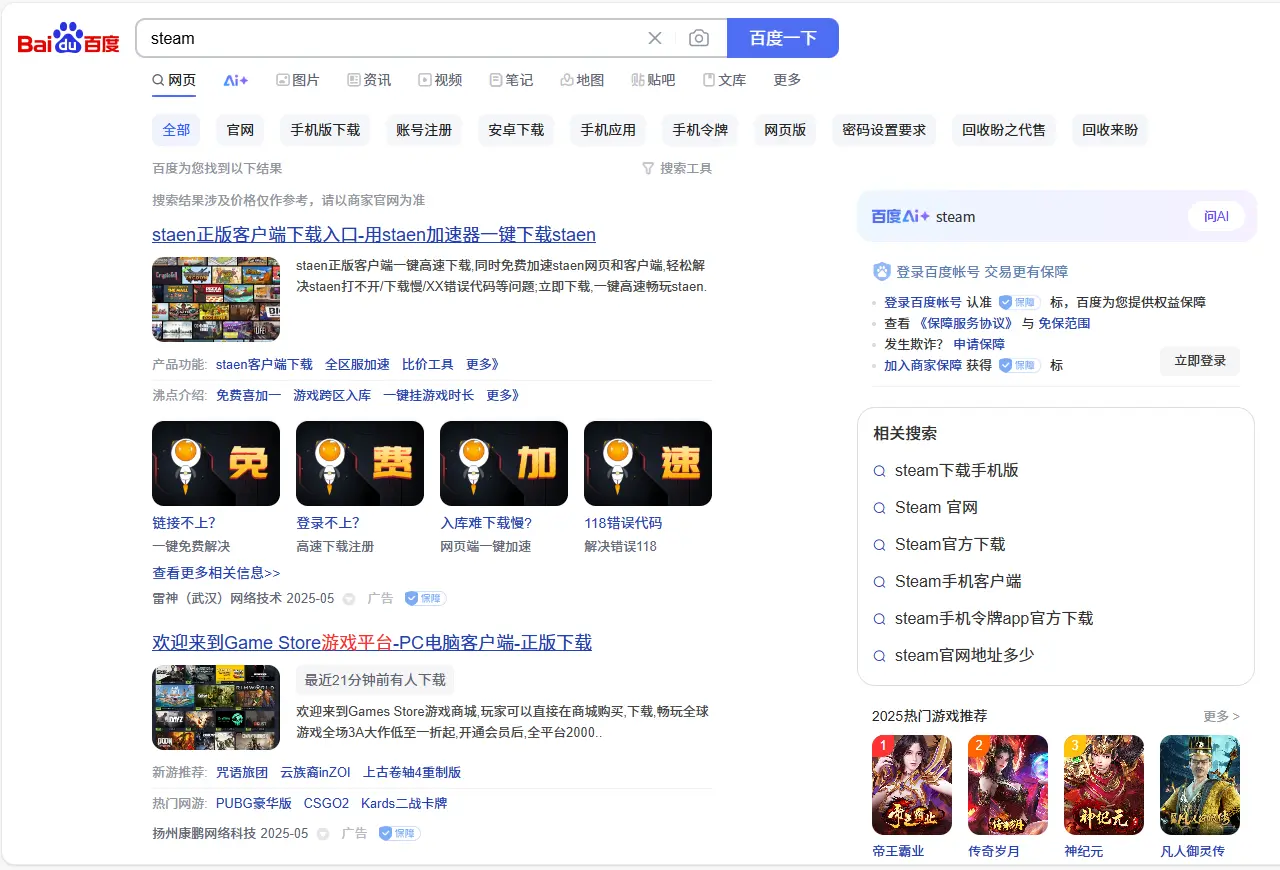Select the 回收来盼 filter chip

pyautogui.click(x=1110, y=130)
